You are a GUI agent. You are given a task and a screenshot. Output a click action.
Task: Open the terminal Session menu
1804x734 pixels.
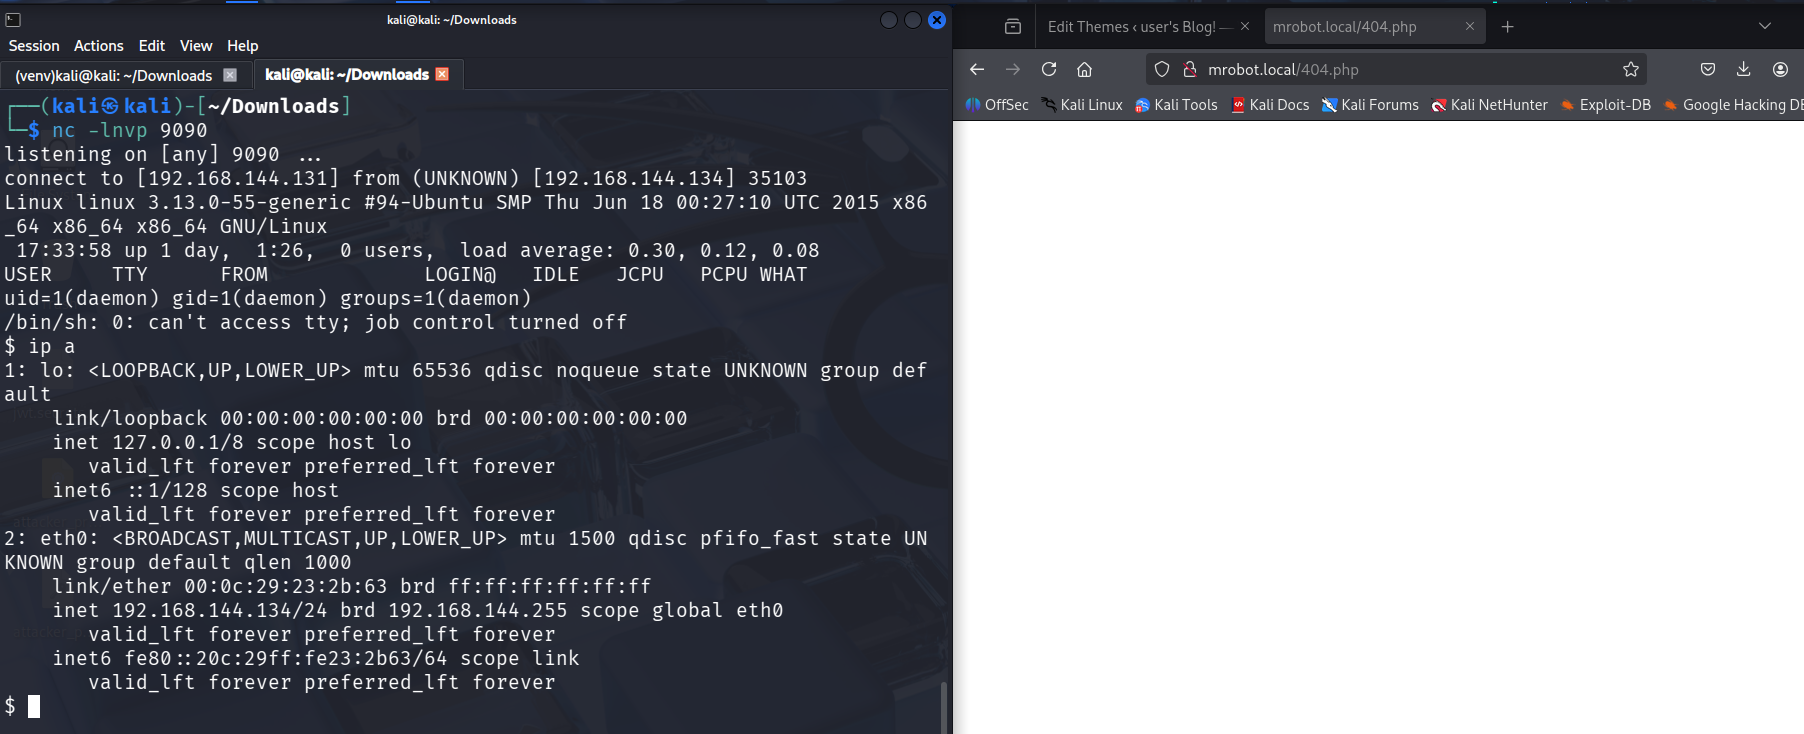[x=34, y=46]
